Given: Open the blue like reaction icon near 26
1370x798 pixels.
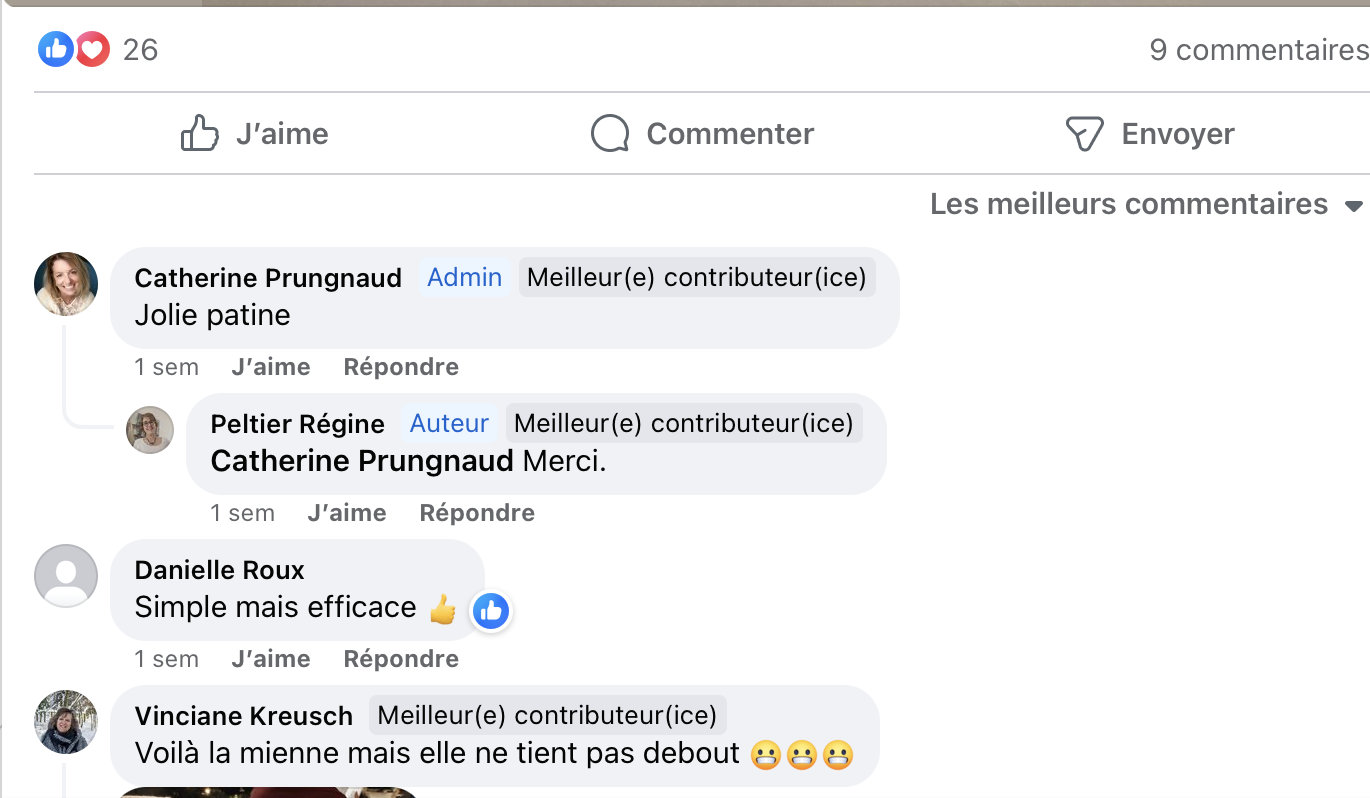Looking at the screenshot, I should tap(56, 48).
